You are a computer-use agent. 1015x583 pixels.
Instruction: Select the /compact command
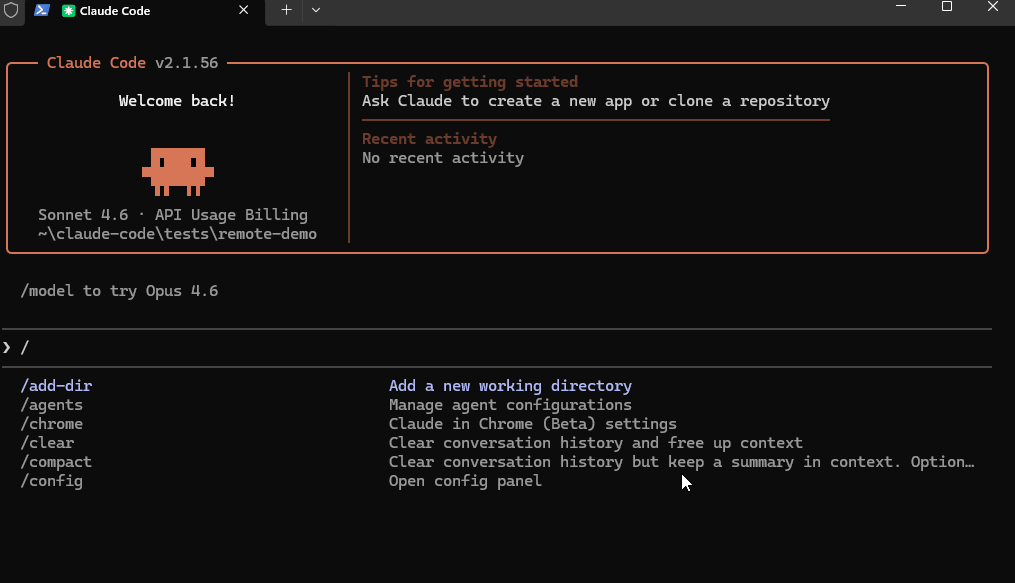click(56, 462)
